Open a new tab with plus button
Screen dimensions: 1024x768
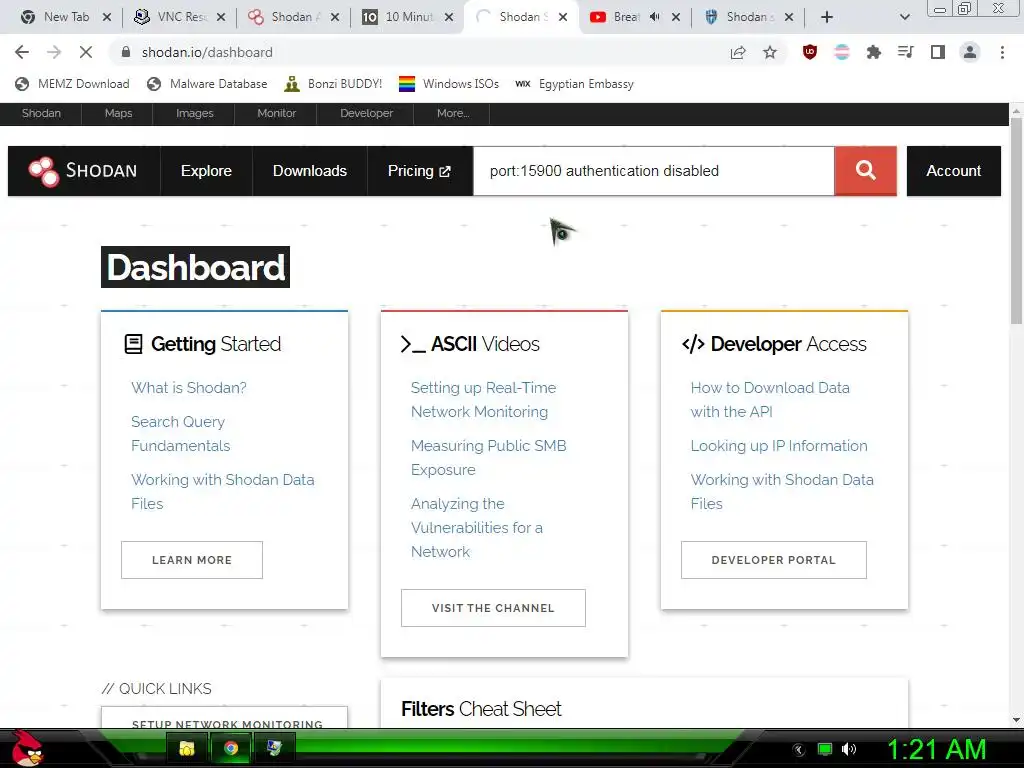pos(827,17)
